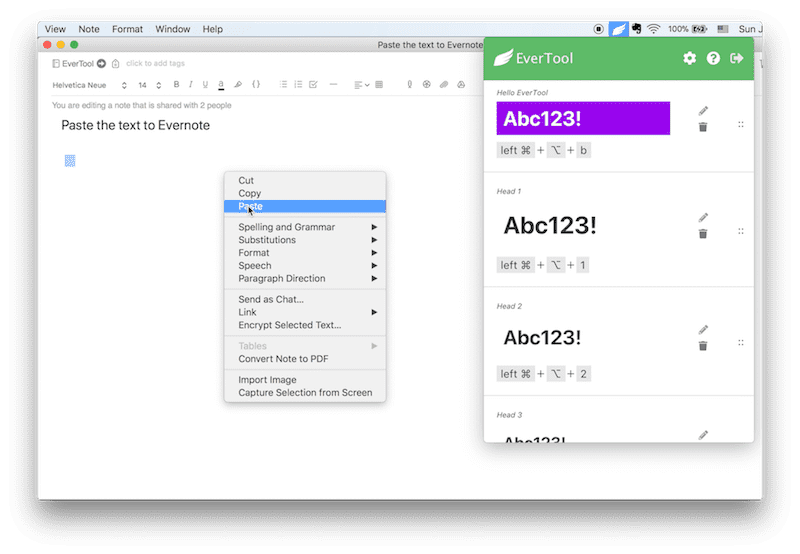Choose Cut from the context menu
Viewport: 800px width, 554px height.
(x=305, y=181)
